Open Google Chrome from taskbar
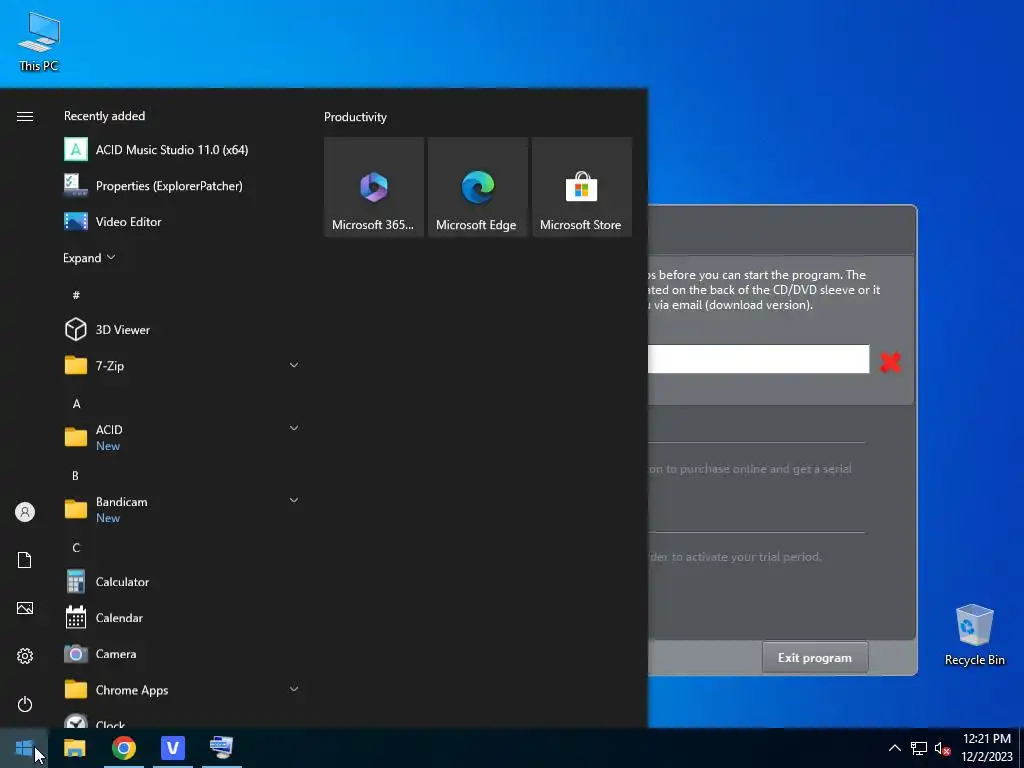1024x768 pixels. (123, 748)
